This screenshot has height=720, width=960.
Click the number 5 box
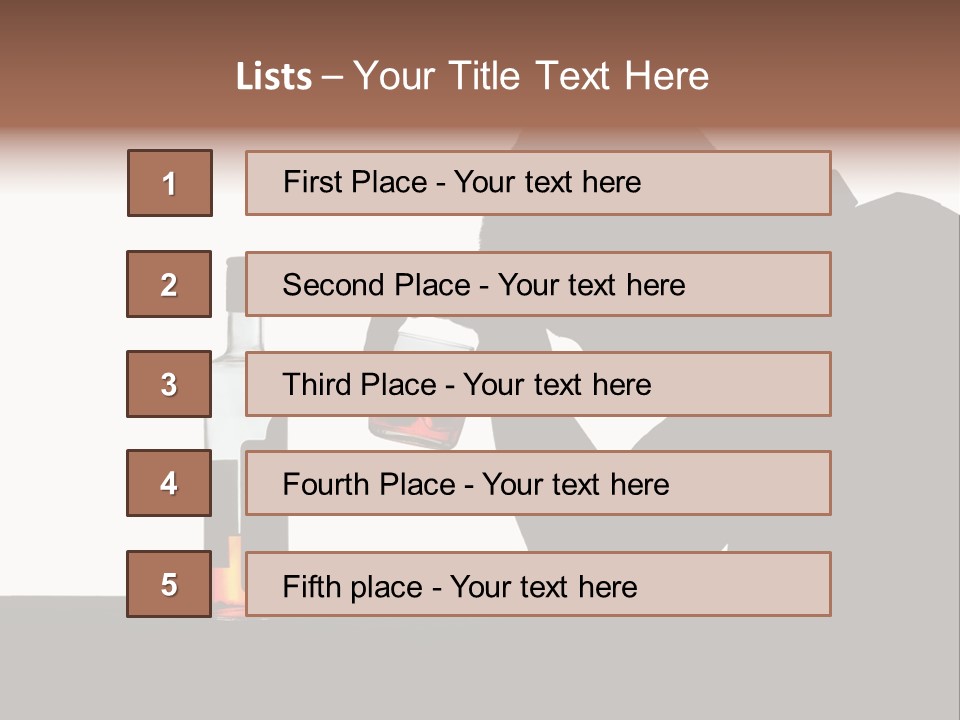click(169, 584)
